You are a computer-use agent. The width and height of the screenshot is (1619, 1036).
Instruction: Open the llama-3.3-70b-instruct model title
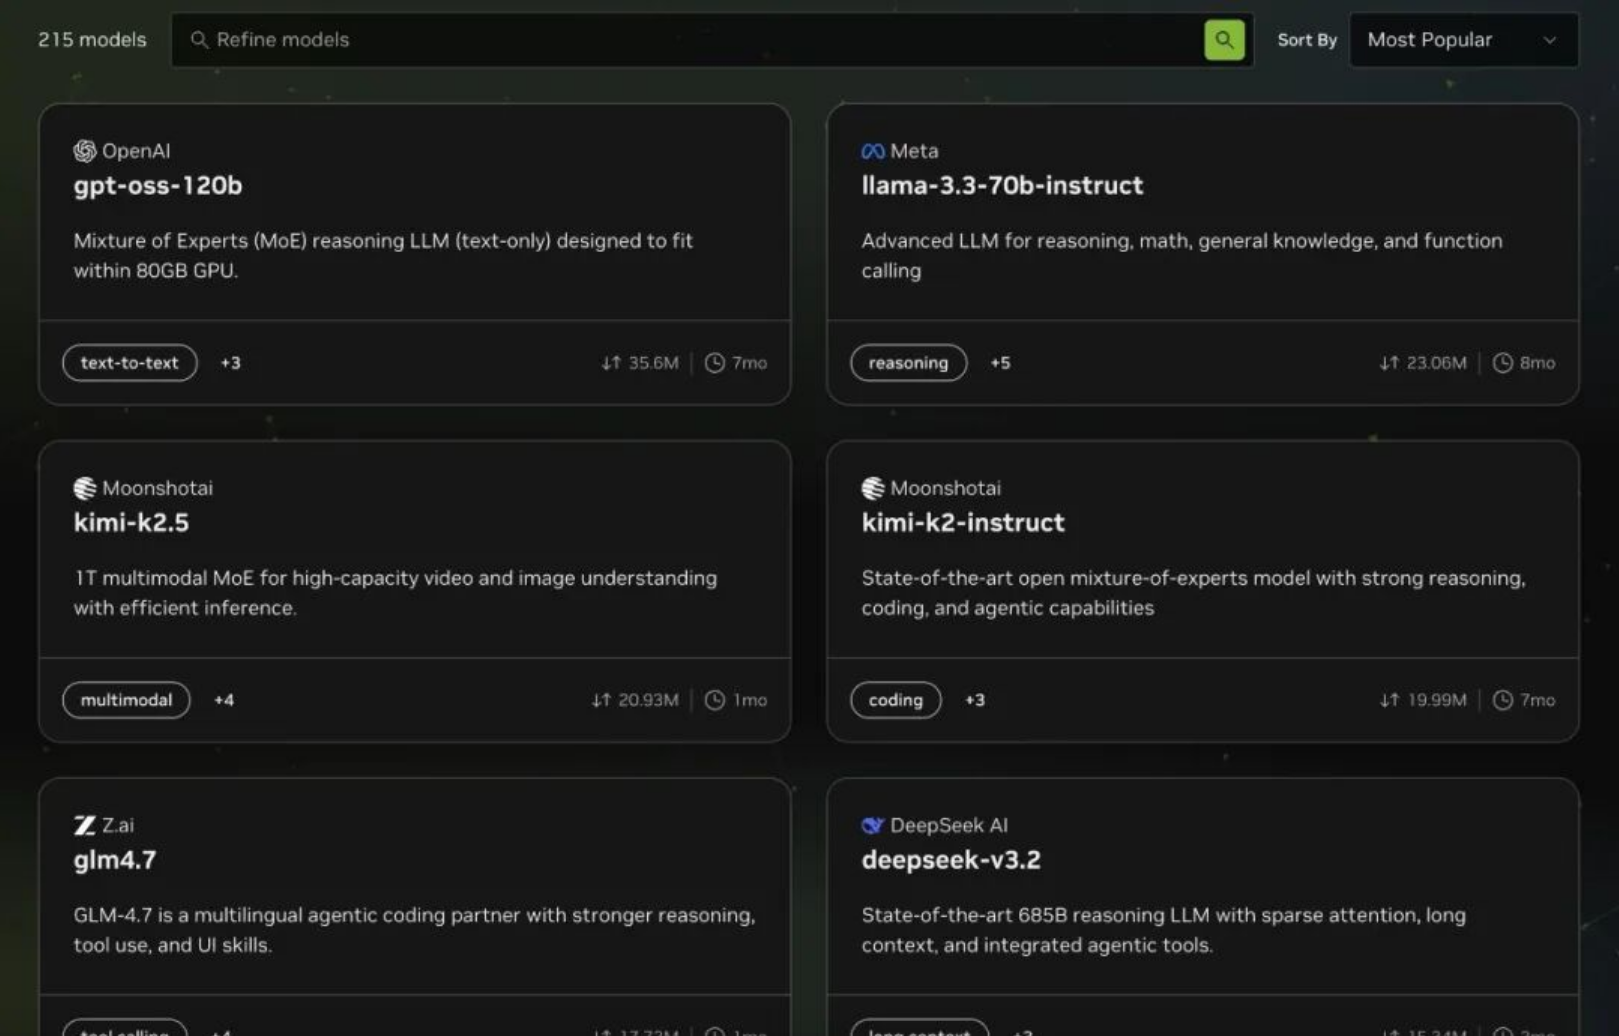(1002, 186)
